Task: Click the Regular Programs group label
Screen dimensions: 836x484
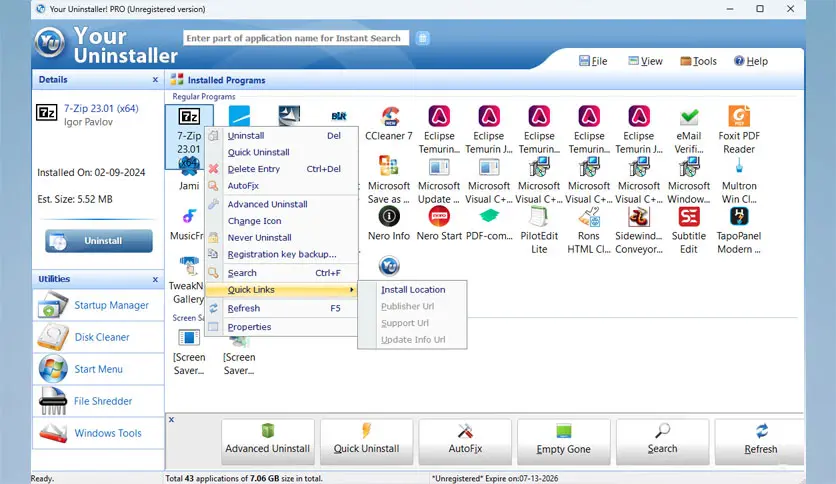Action: [x=204, y=96]
